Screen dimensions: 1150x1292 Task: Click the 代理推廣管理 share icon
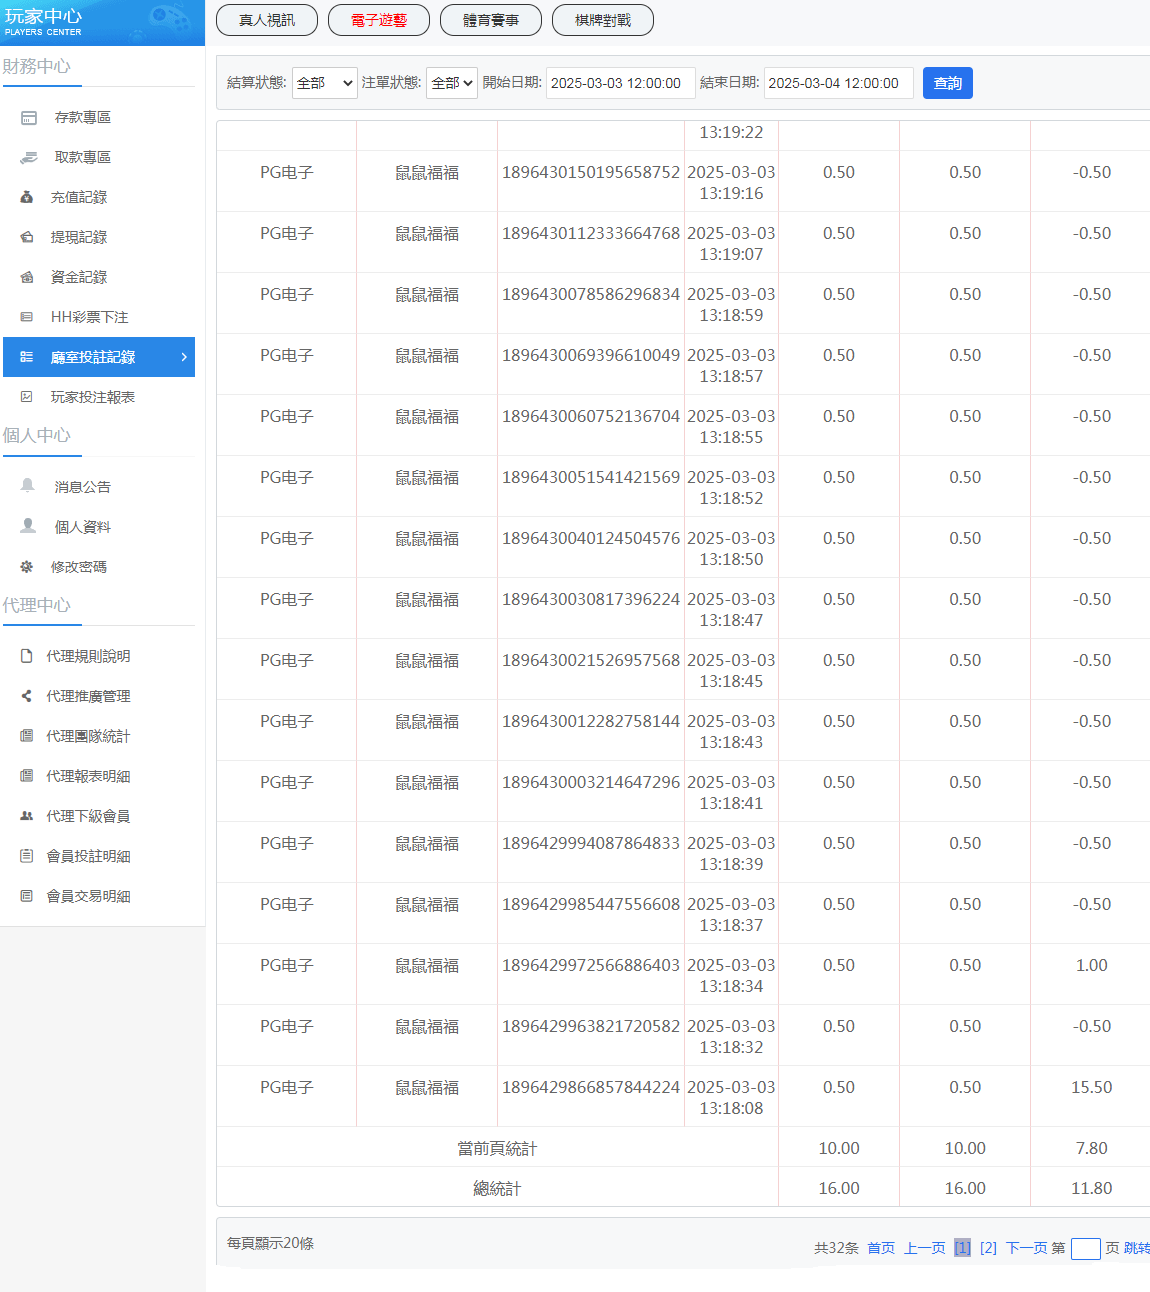(x=27, y=696)
